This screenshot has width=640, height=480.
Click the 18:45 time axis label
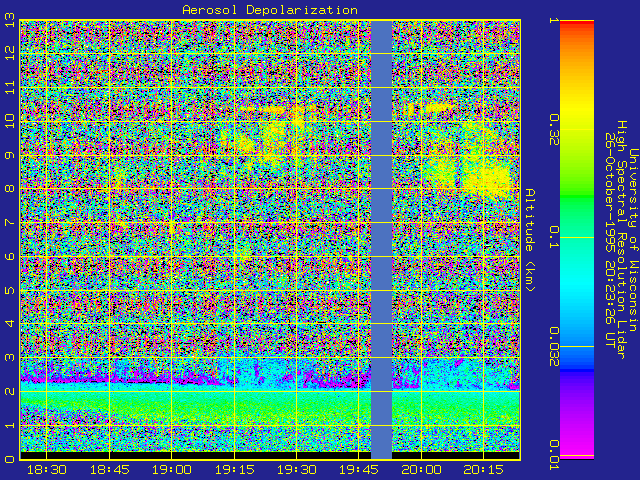109,470
